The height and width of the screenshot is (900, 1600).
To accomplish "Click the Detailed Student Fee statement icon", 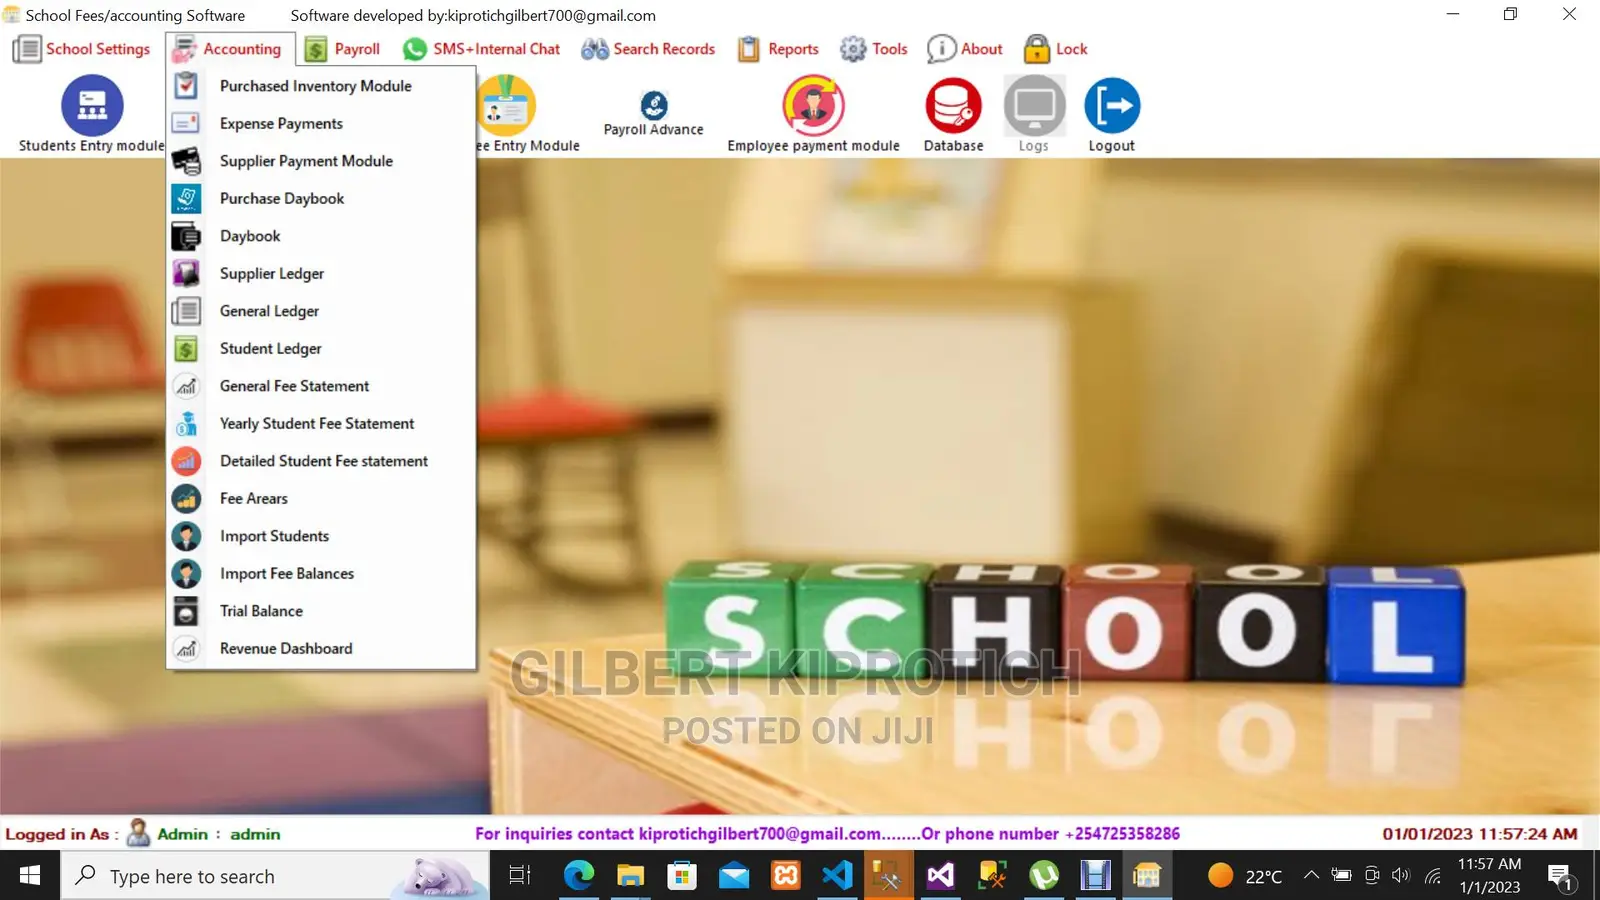I will click(x=186, y=461).
